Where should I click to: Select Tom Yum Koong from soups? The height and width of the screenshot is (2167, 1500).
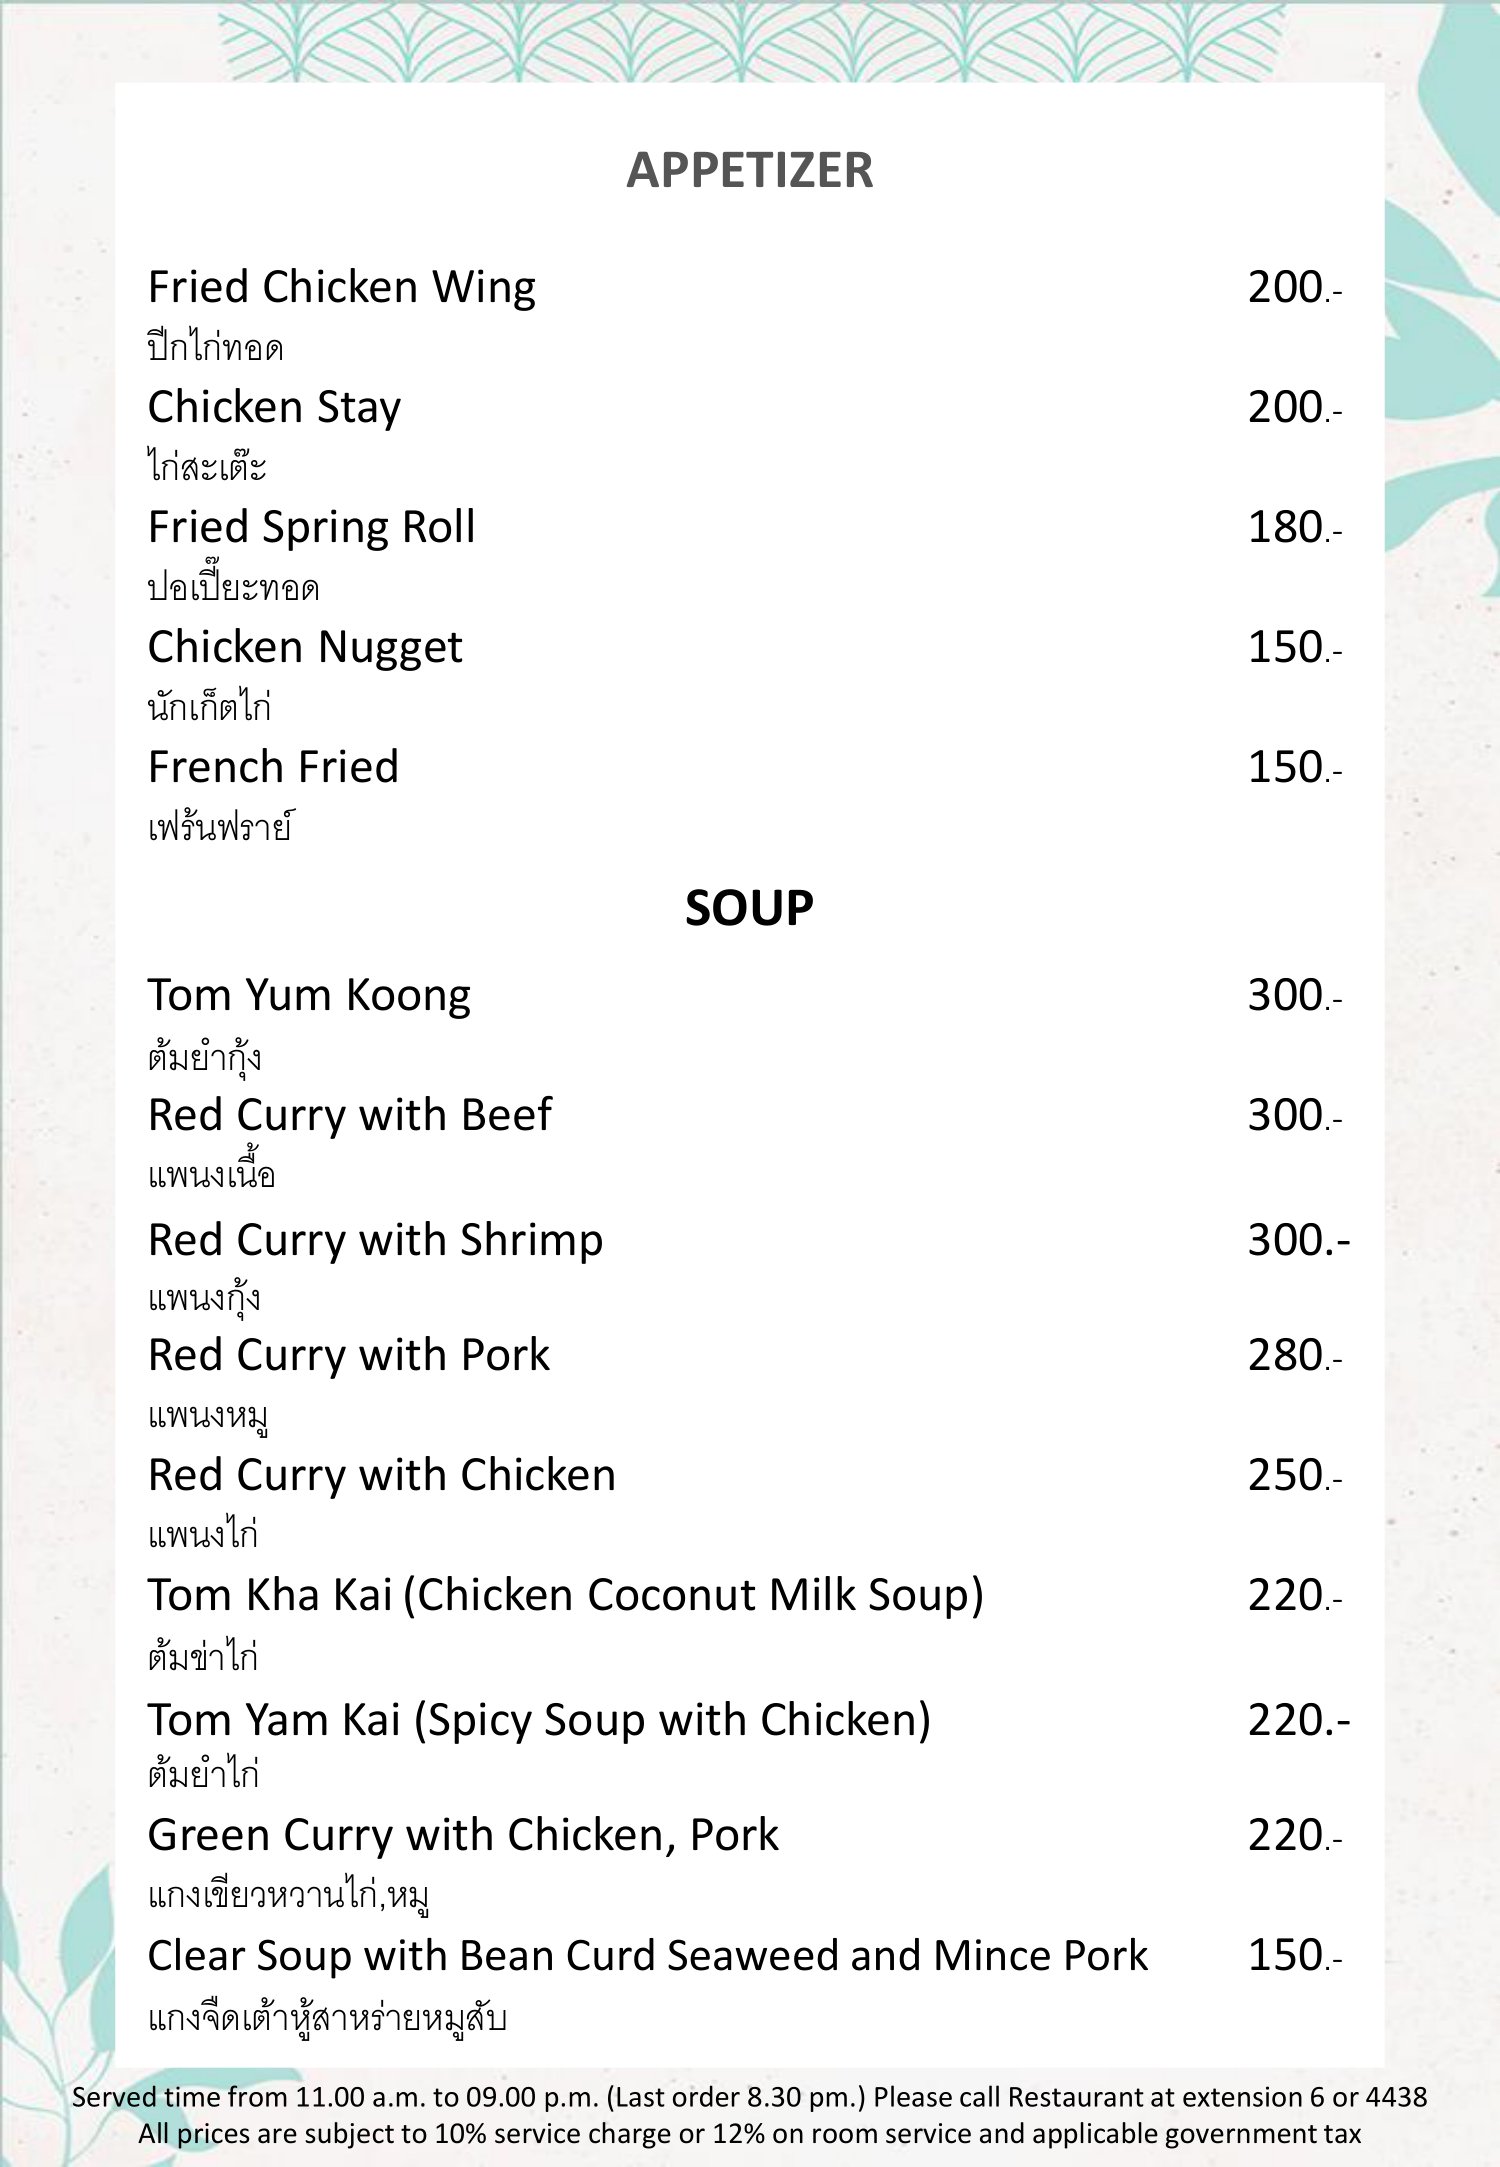pyautogui.click(x=309, y=995)
